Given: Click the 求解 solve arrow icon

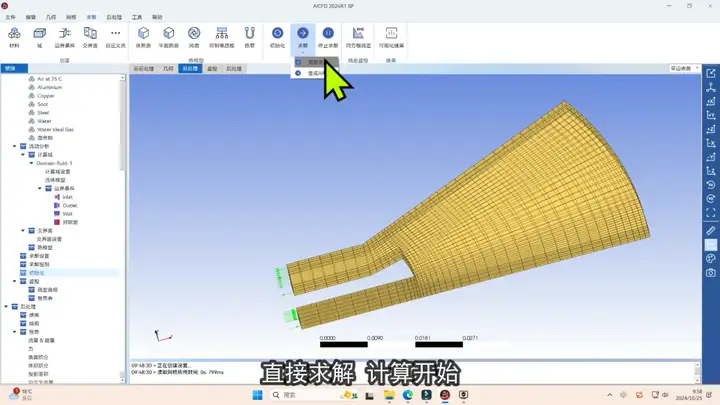Looking at the screenshot, I should tap(303, 33).
